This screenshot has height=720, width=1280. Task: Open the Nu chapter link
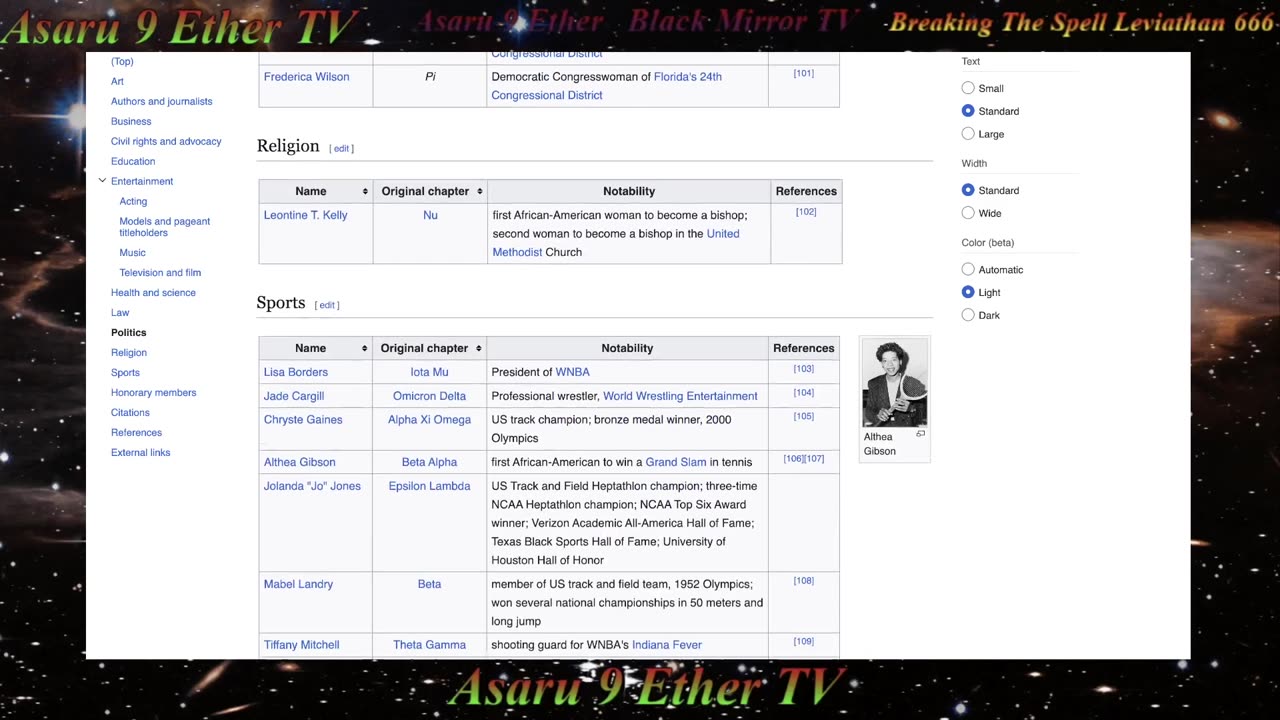(x=430, y=215)
